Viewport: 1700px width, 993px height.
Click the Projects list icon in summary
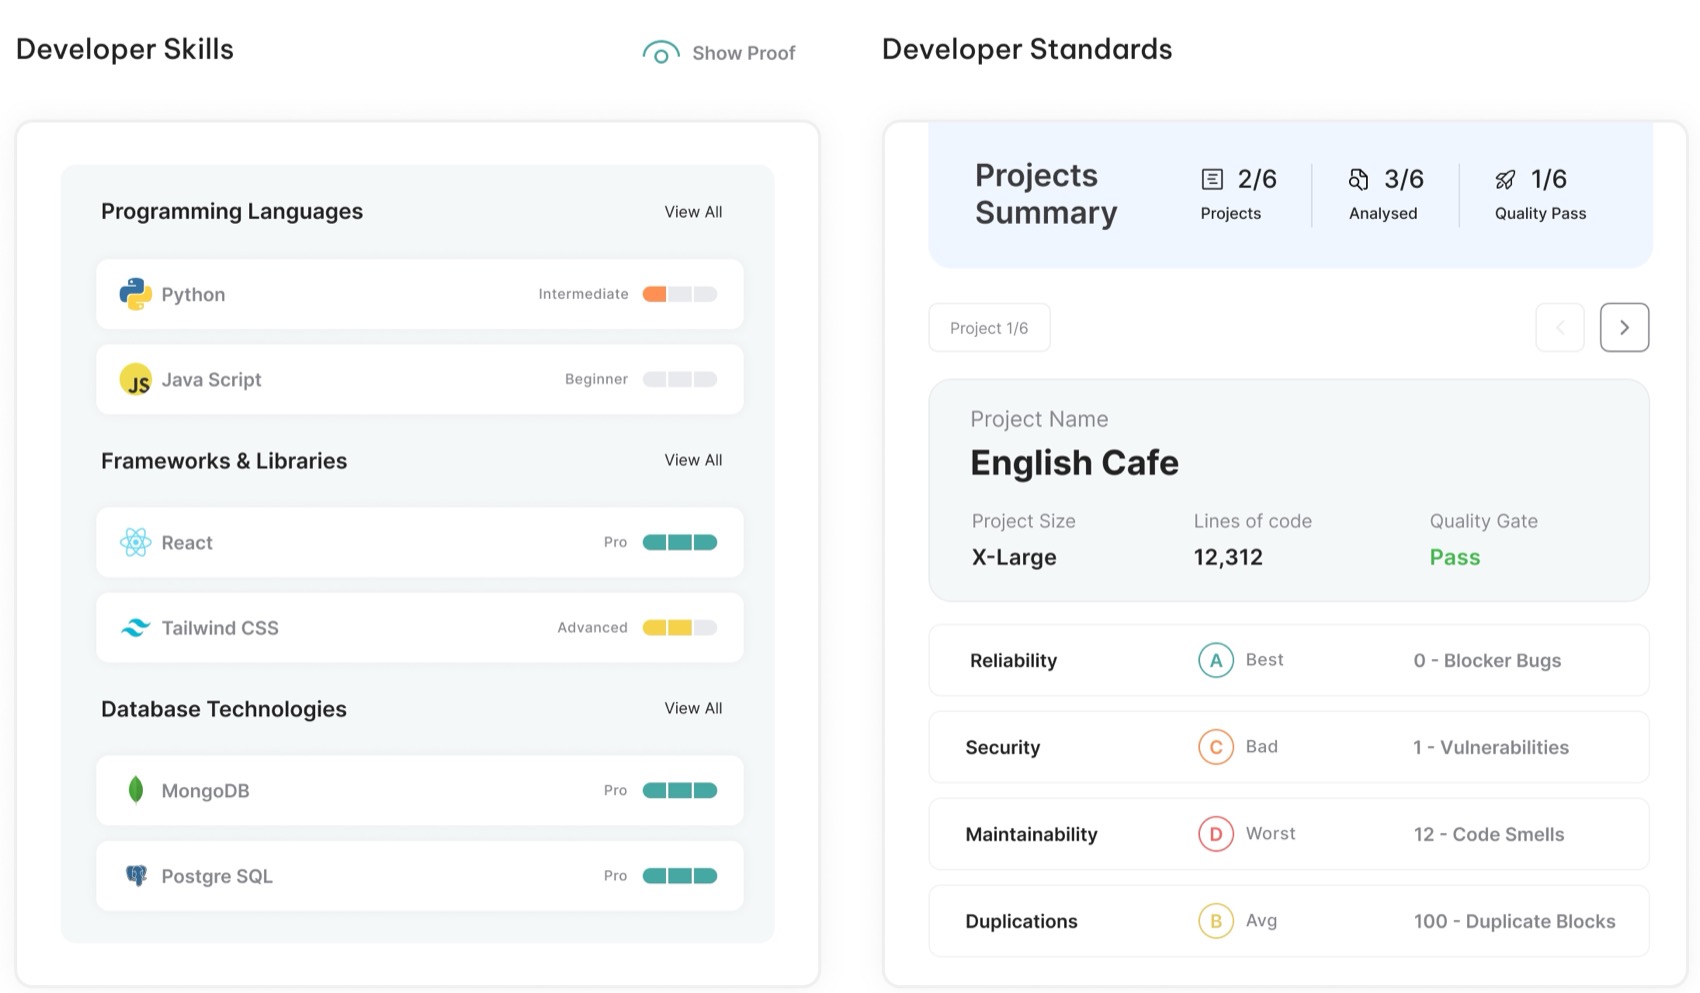pyautogui.click(x=1212, y=179)
